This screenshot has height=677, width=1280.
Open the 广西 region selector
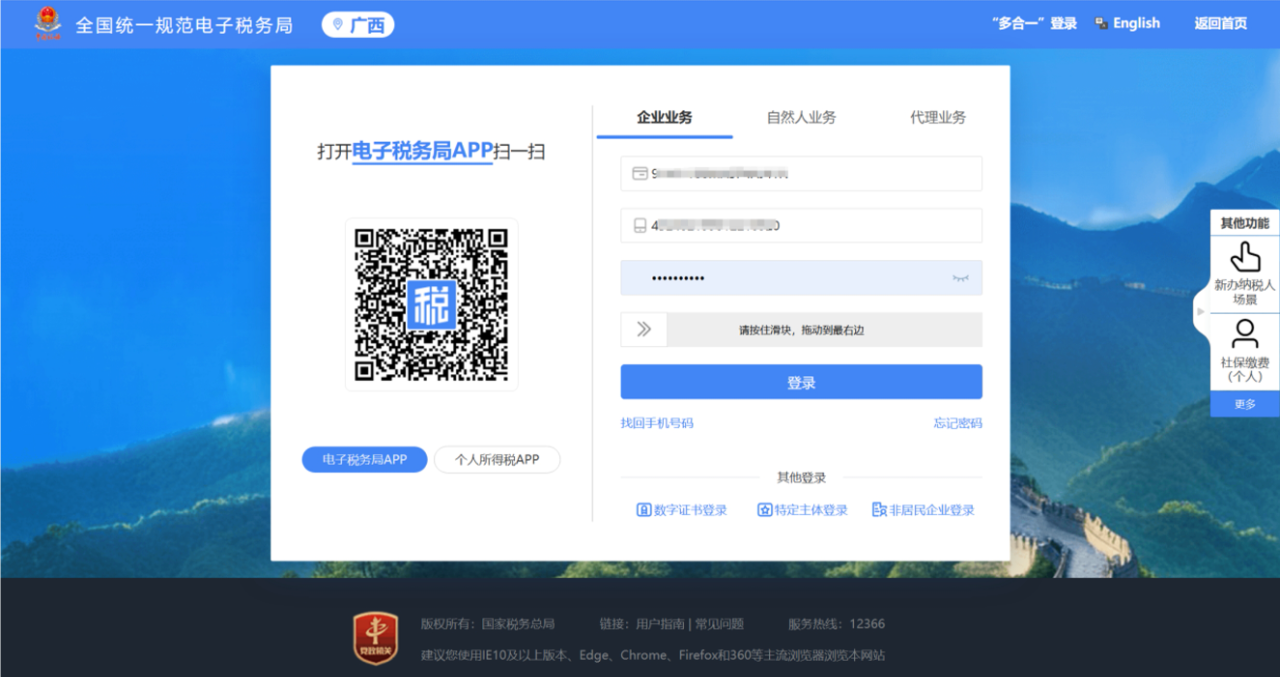pyautogui.click(x=358, y=25)
